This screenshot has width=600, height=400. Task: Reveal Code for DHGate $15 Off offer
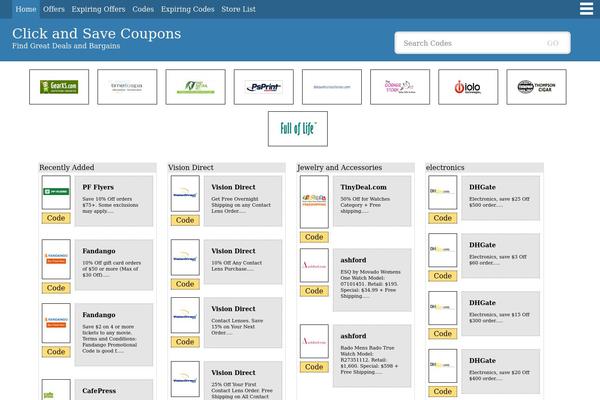tap(443, 333)
